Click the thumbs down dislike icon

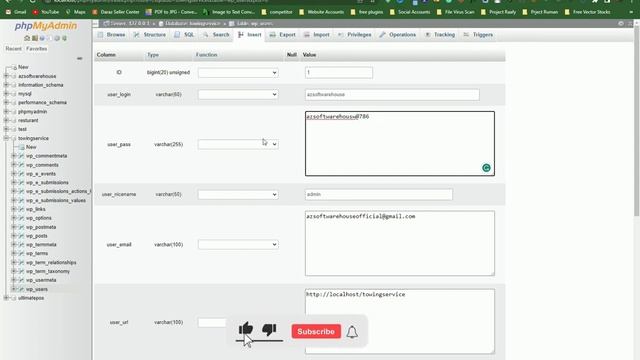coord(269,329)
